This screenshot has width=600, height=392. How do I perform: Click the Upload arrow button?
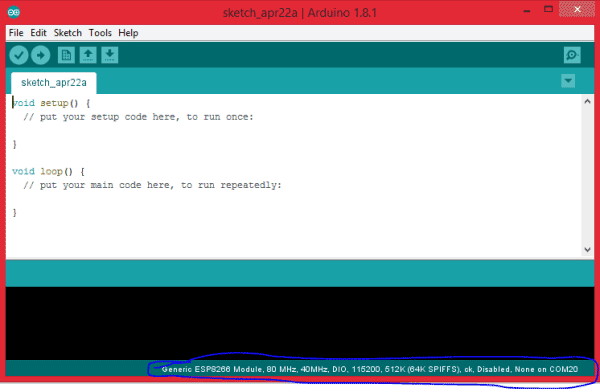41,55
